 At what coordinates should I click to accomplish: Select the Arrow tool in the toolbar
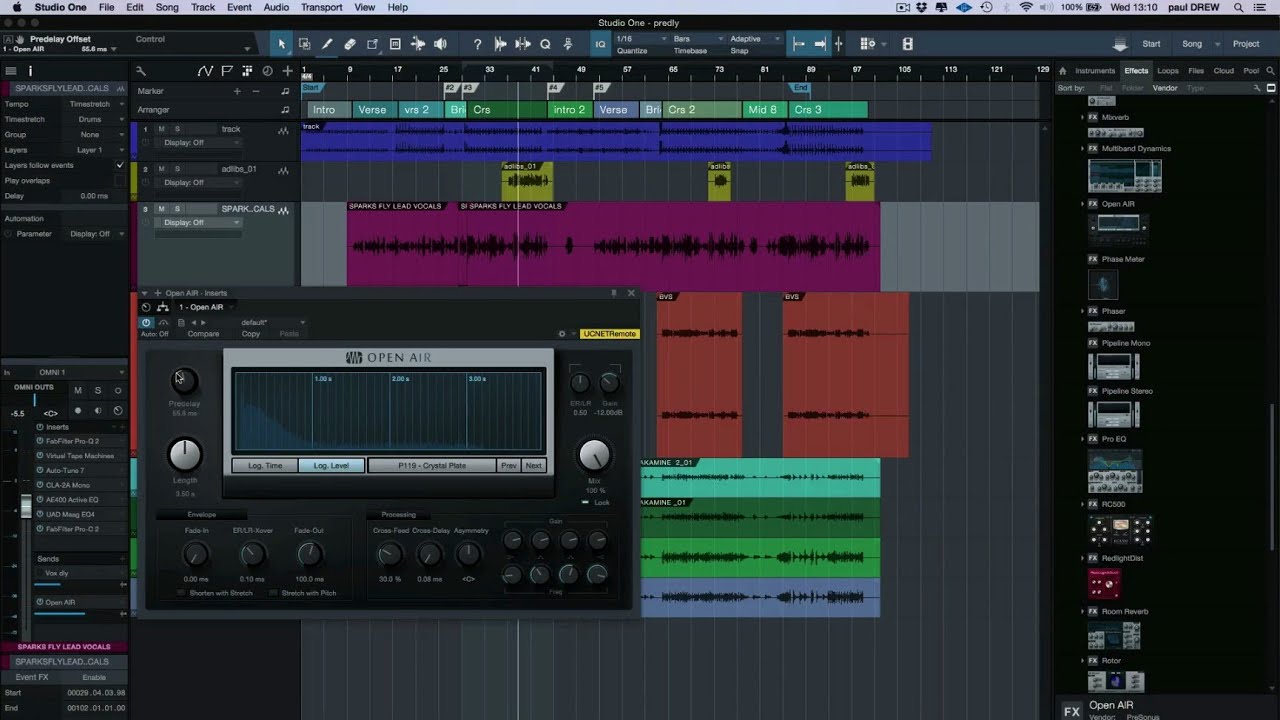(x=281, y=44)
